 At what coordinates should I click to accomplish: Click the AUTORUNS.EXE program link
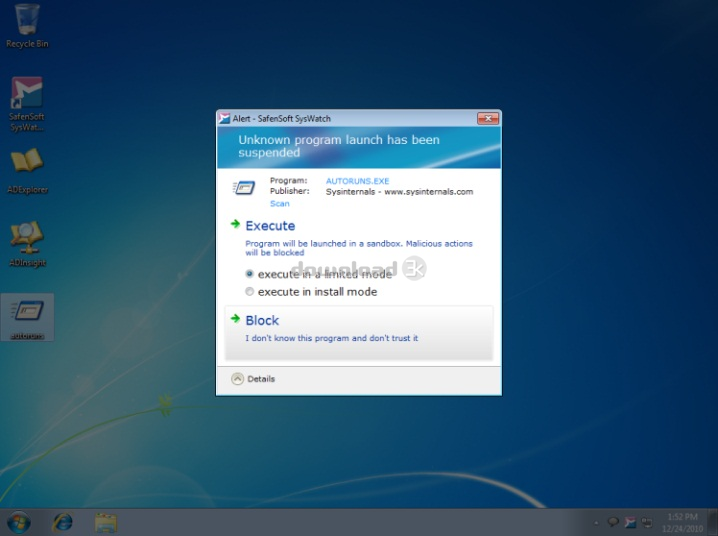[x=358, y=181]
